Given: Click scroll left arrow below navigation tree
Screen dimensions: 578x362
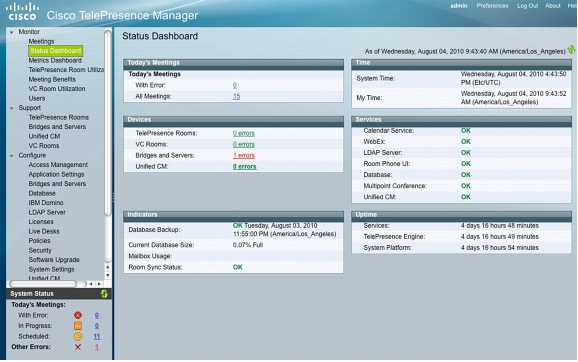Looking at the screenshot, I should (x=91, y=284).
